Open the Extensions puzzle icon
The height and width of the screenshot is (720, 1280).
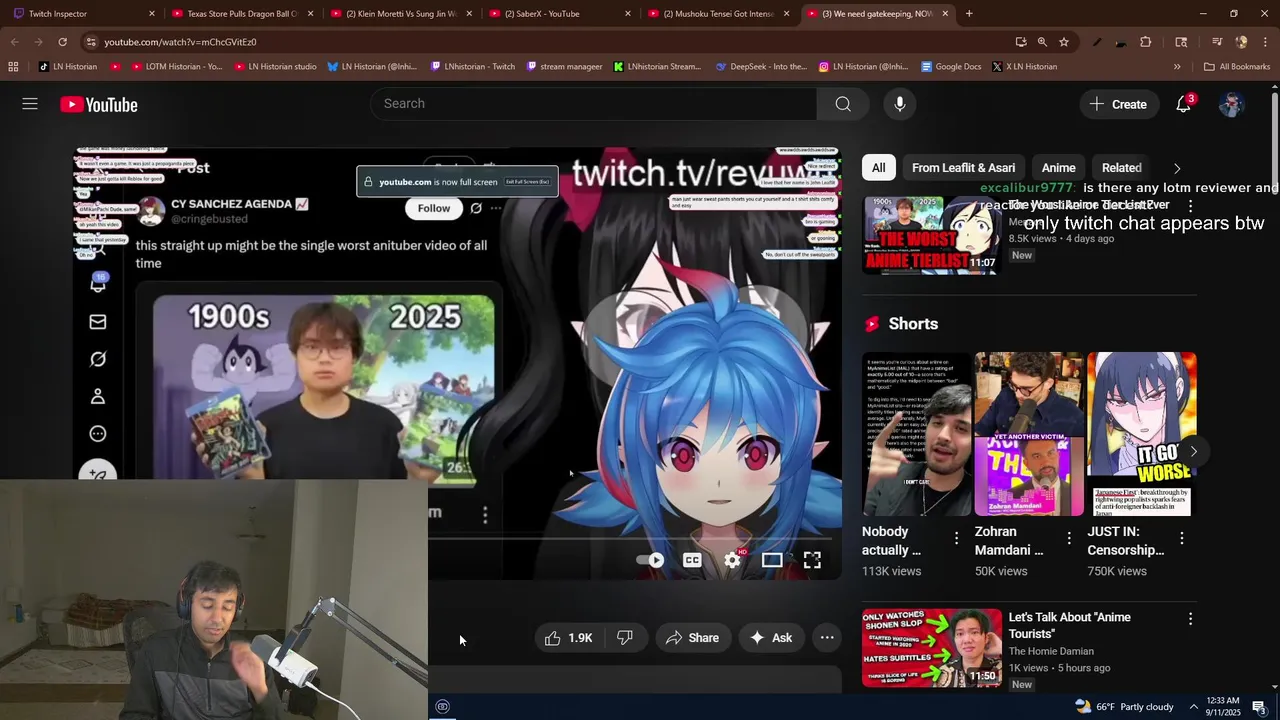[x=1146, y=42]
